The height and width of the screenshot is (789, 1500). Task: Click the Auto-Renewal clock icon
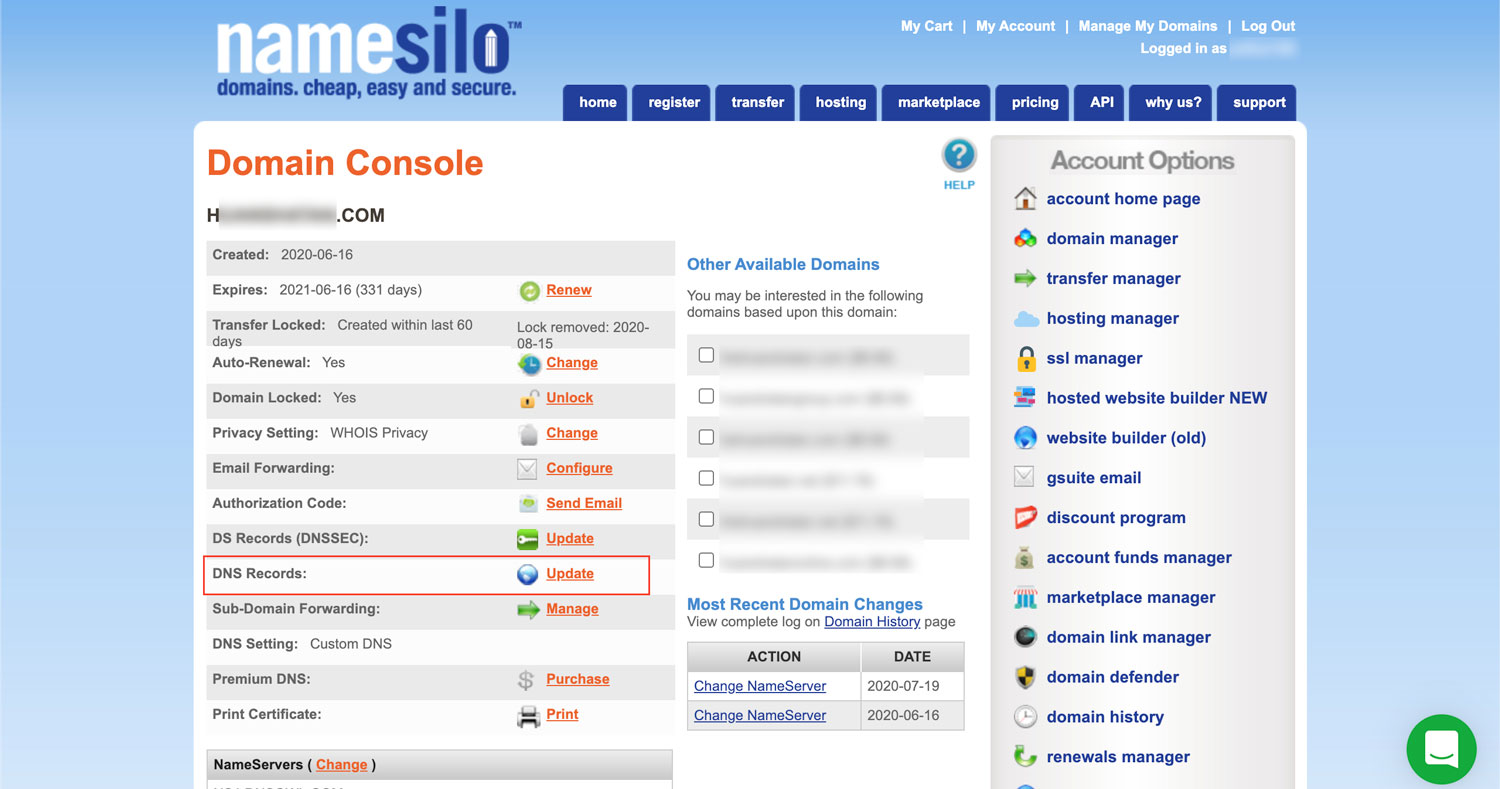tap(529, 364)
